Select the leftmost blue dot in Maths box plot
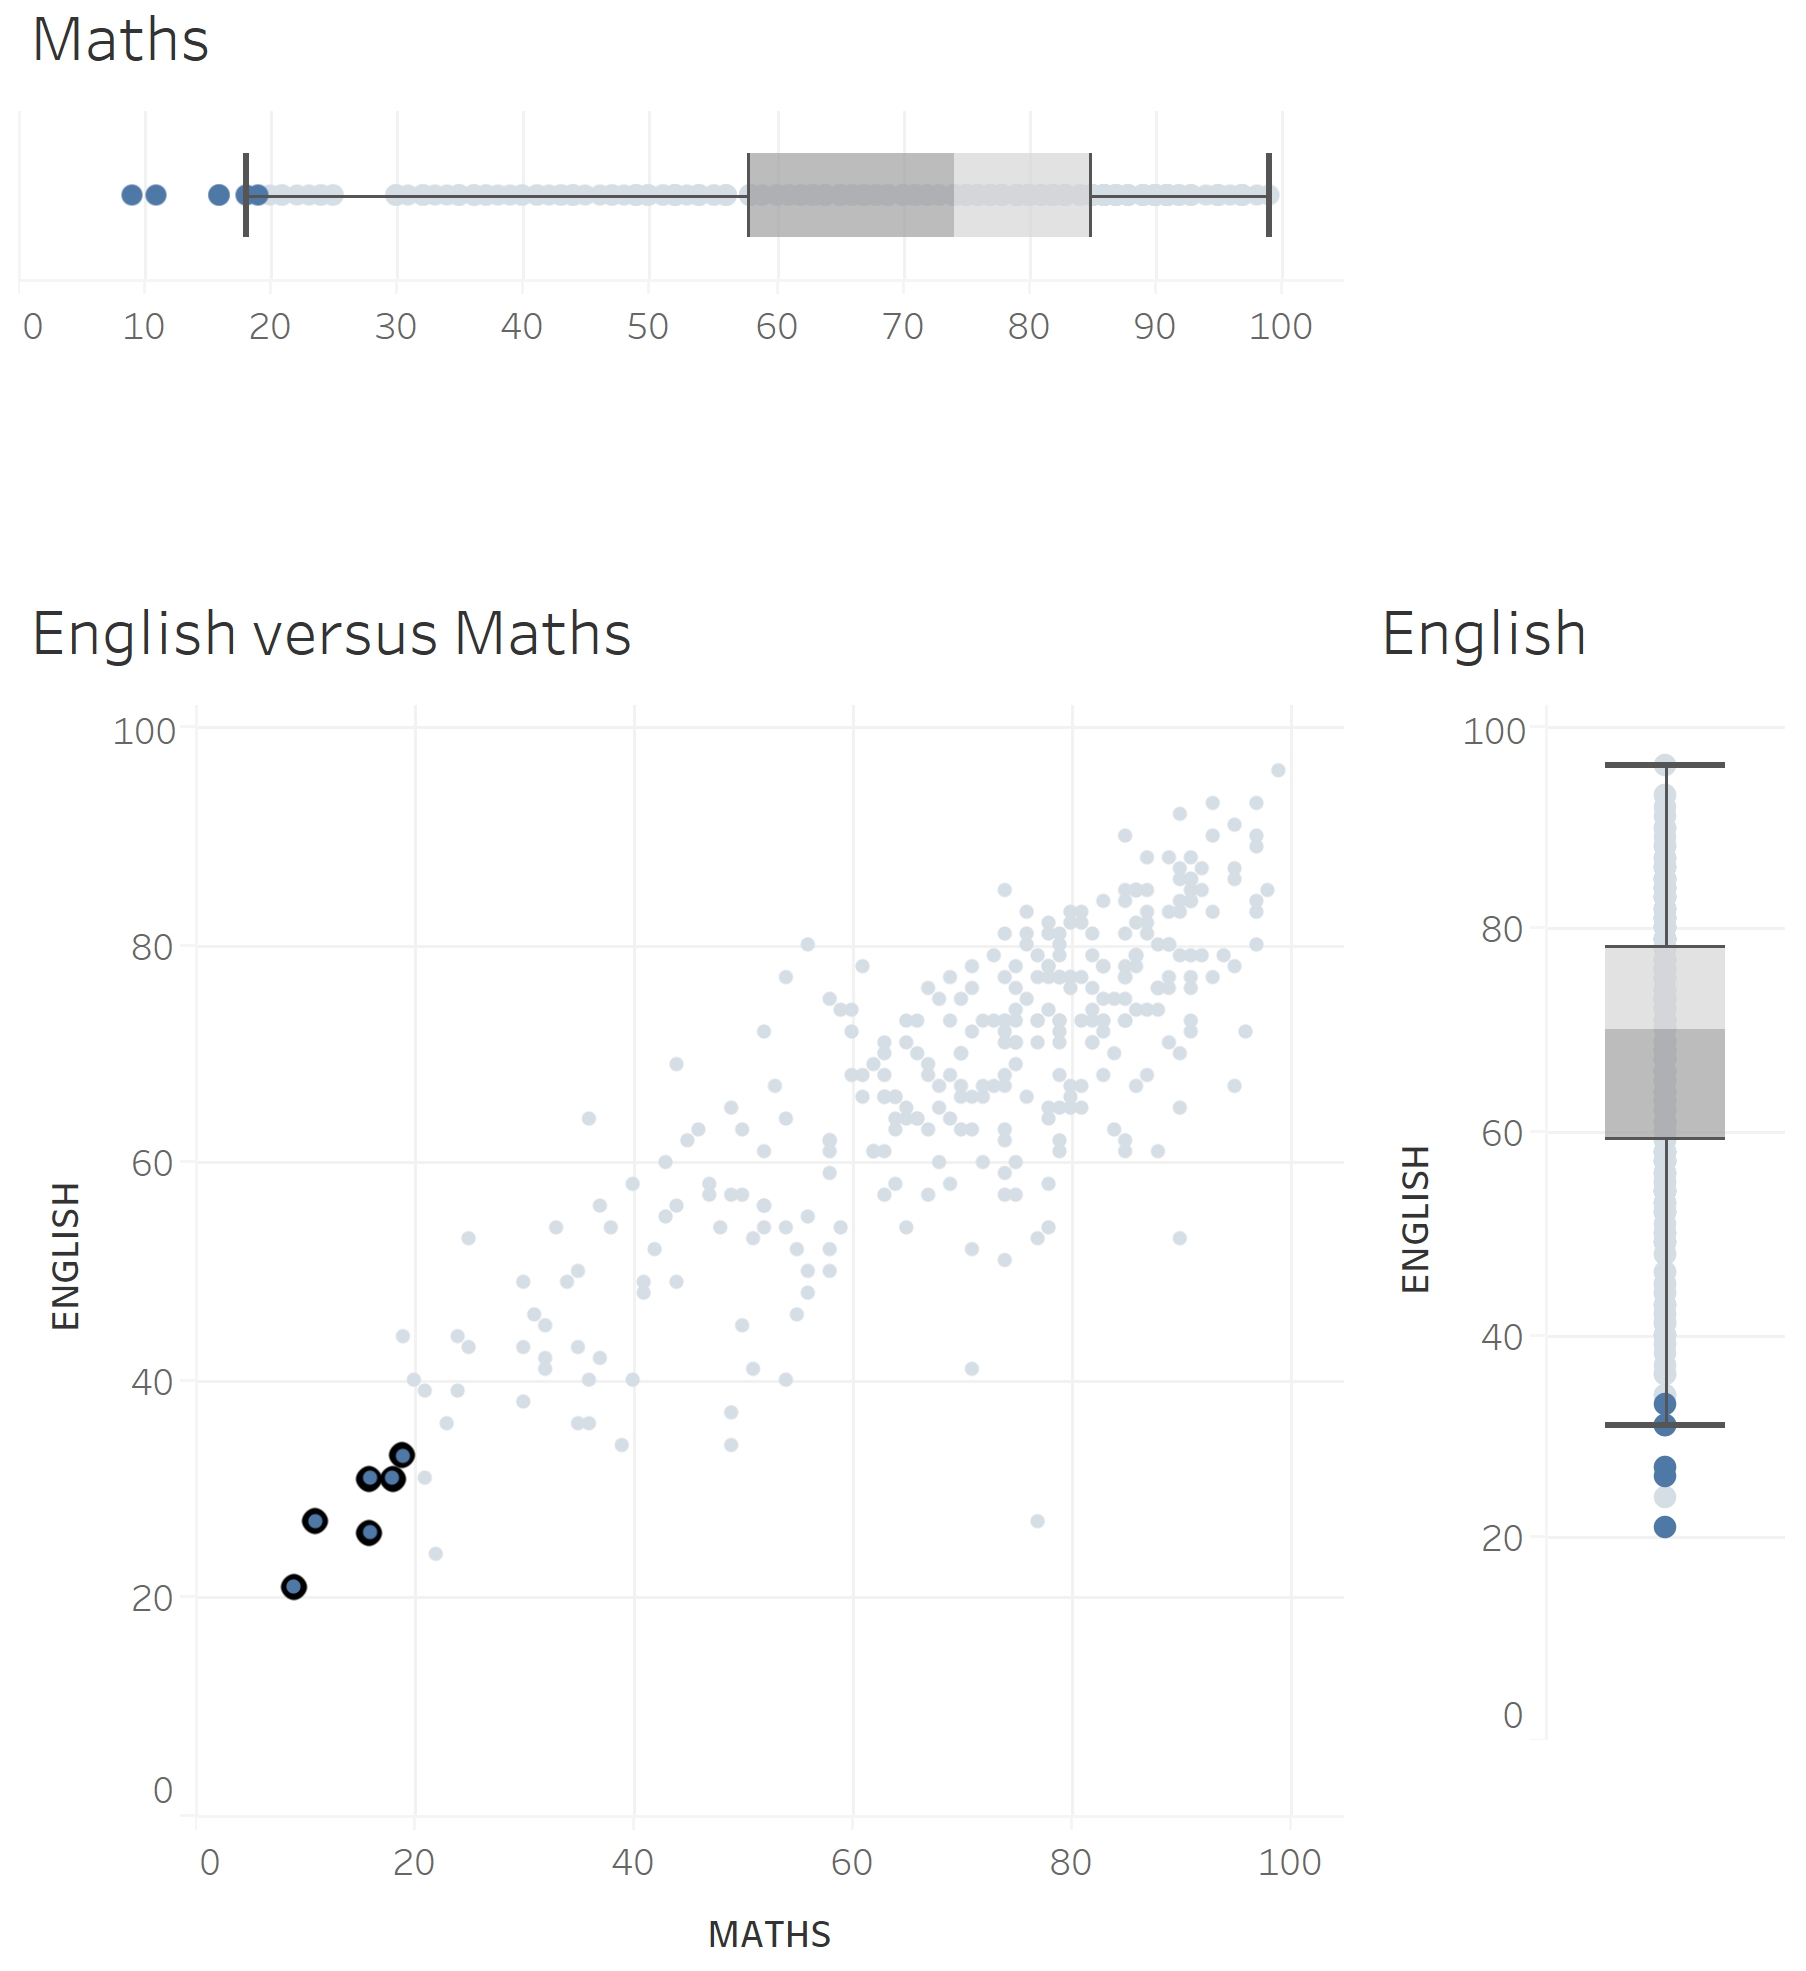The image size is (1806, 1971). point(132,195)
